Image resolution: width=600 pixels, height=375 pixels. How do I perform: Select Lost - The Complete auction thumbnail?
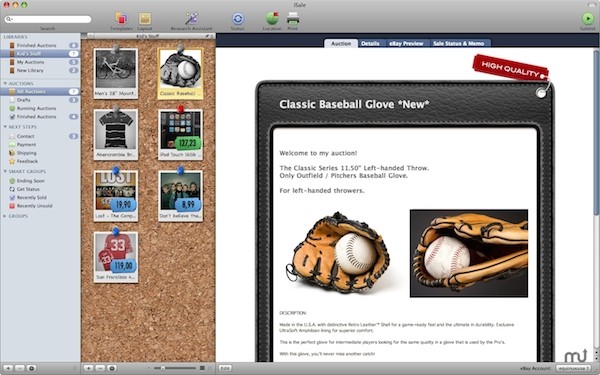(116, 196)
